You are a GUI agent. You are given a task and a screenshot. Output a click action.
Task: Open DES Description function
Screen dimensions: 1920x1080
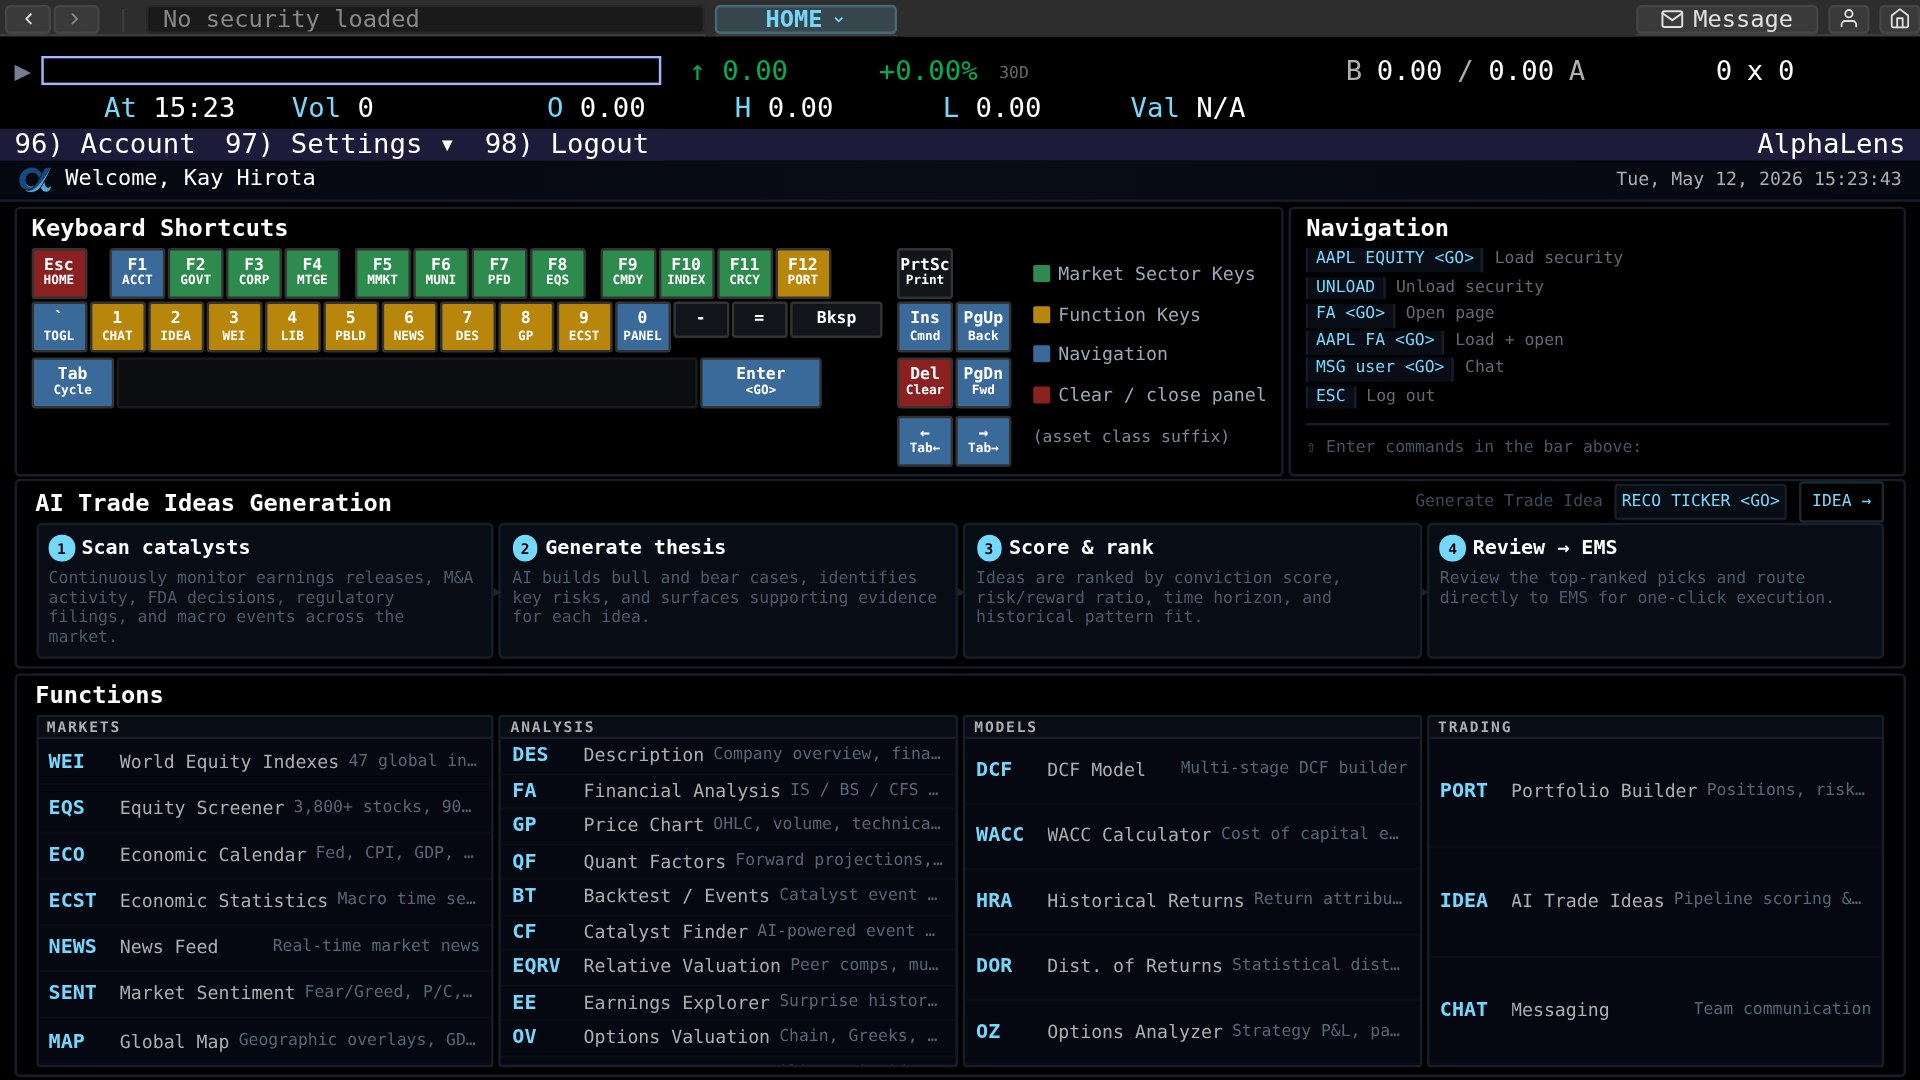(728, 755)
